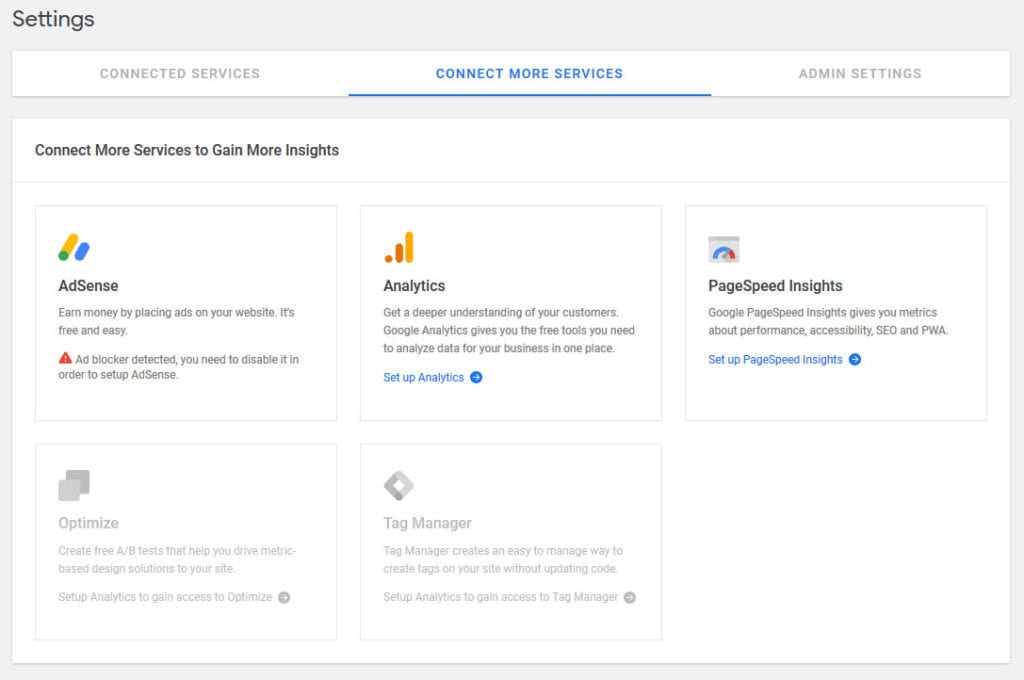1024x680 pixels.
Task: Click the Tag Manager card title
Action: 427,523
